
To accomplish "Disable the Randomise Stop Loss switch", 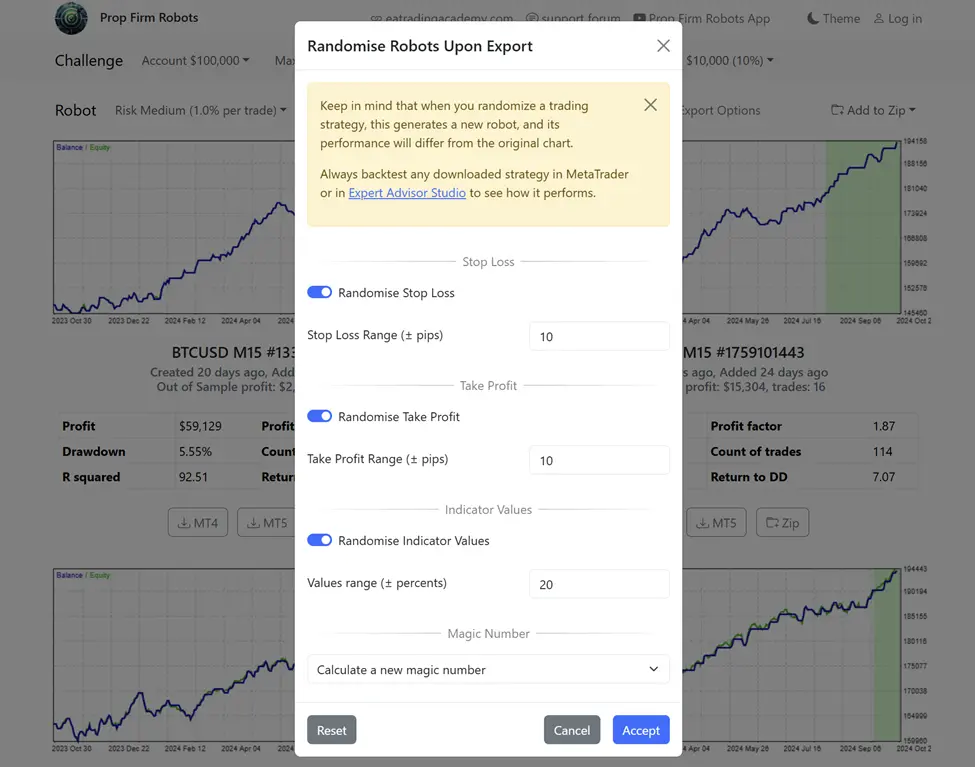I will [x=320, y=292].
